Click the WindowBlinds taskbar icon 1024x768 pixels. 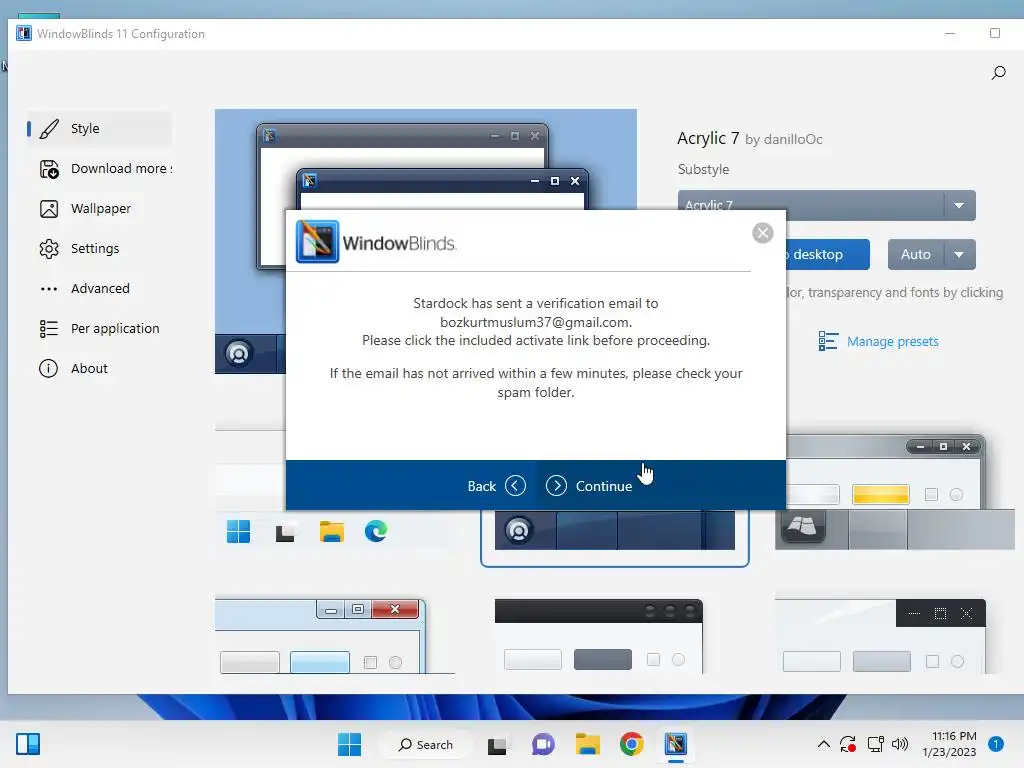tap(676, 744)
